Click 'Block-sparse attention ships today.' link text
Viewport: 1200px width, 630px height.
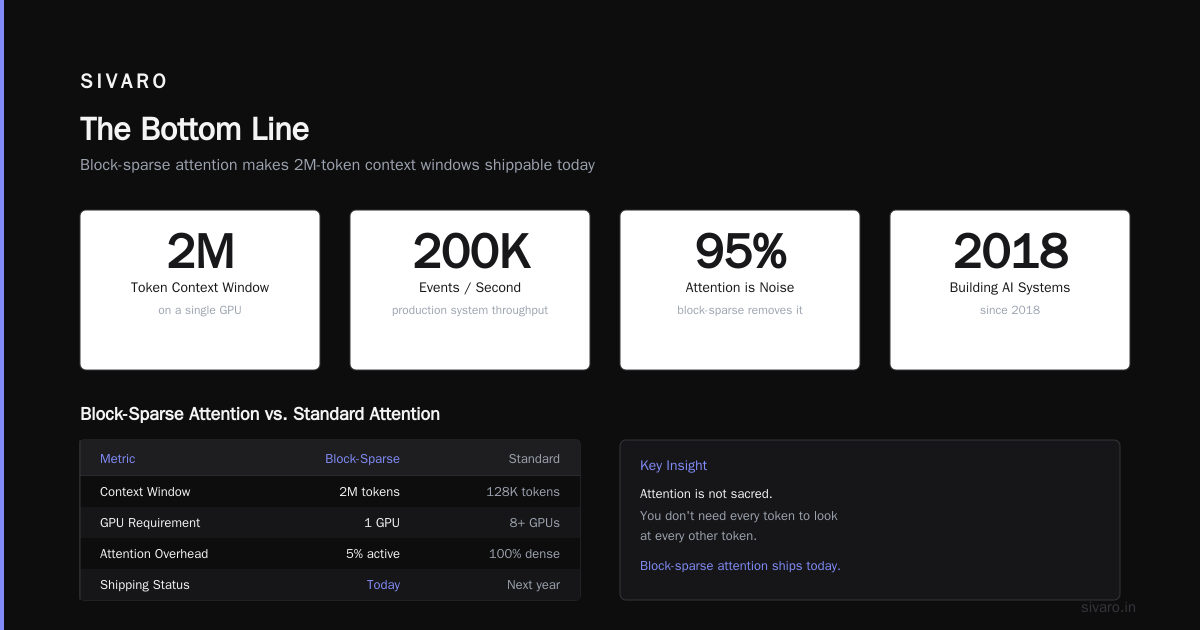pos(740,566)
